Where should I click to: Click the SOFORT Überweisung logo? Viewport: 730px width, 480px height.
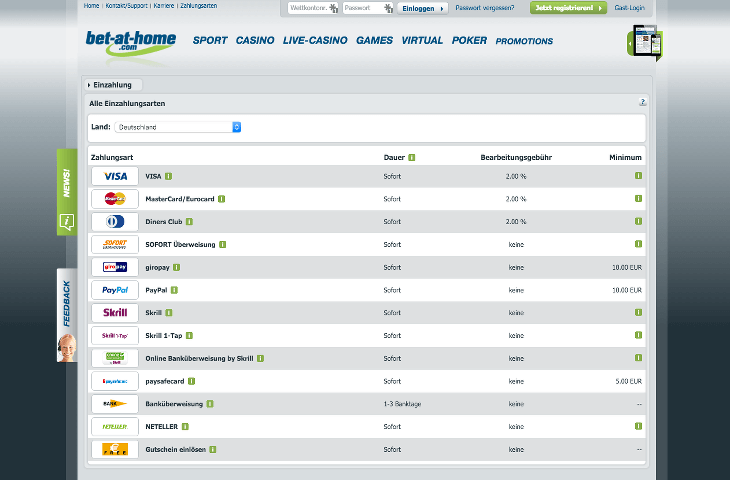(115, 244)
